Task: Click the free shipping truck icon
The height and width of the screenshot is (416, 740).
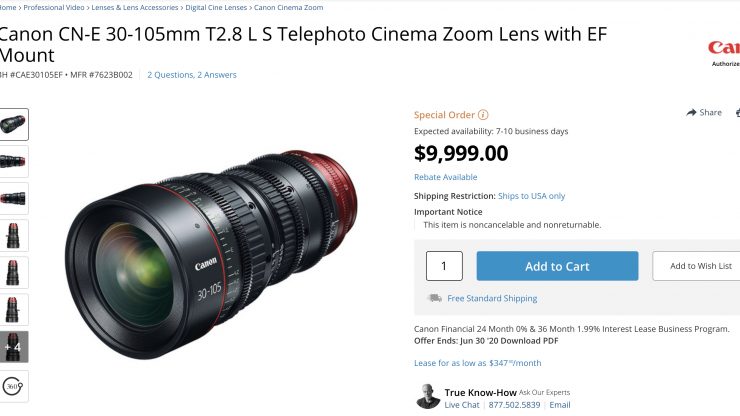Action: click(x=434, y=298)
